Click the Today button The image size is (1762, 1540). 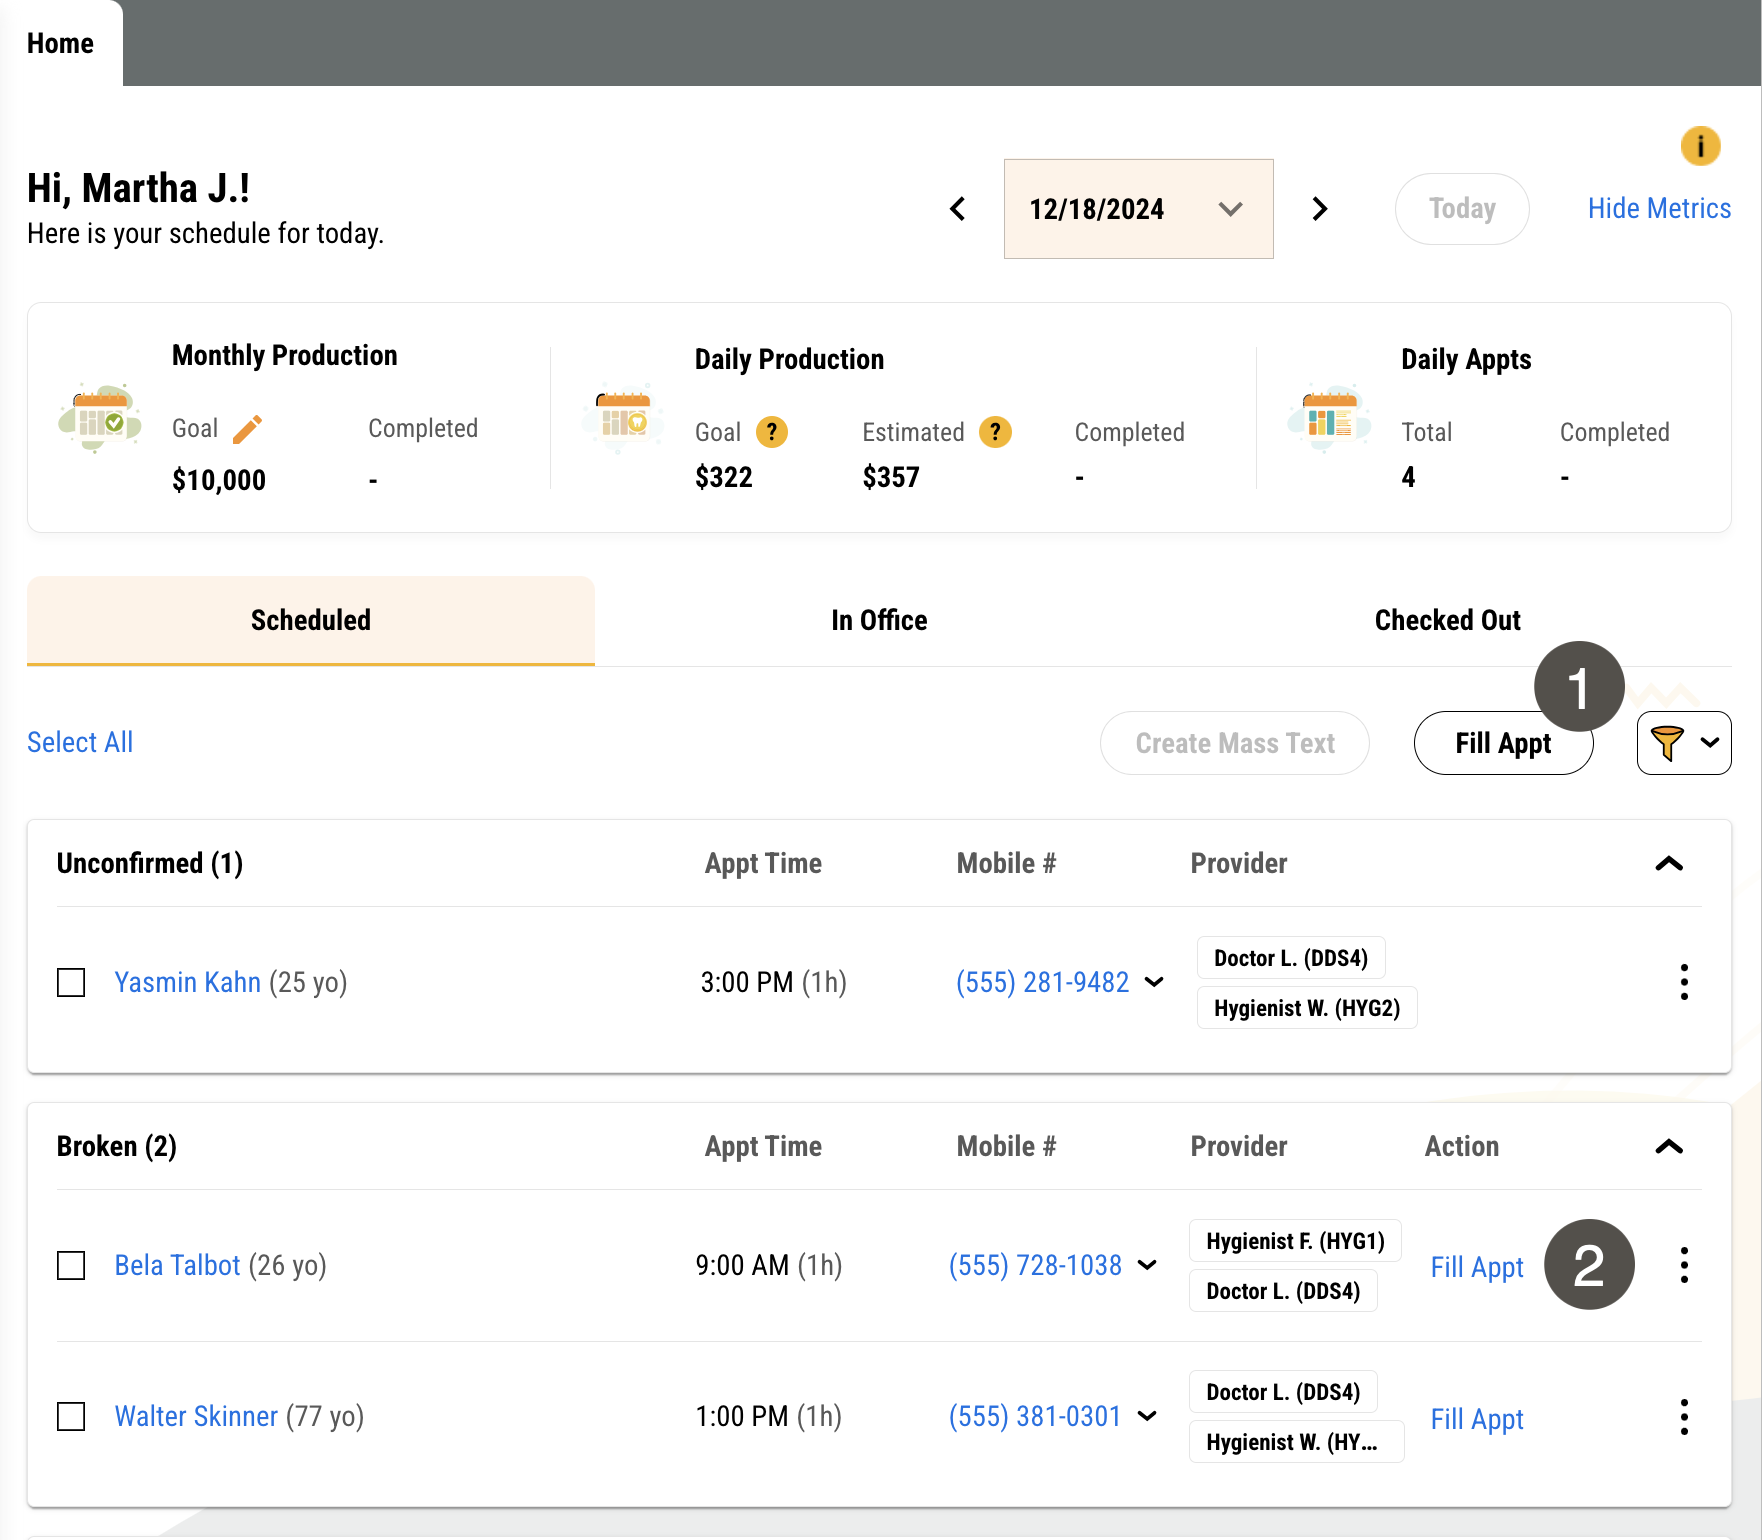[1462, 209]
